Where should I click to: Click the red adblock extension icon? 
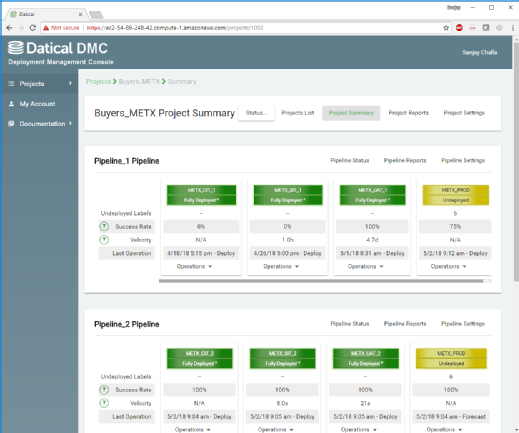pyautogui.click(x=459, y=28)
